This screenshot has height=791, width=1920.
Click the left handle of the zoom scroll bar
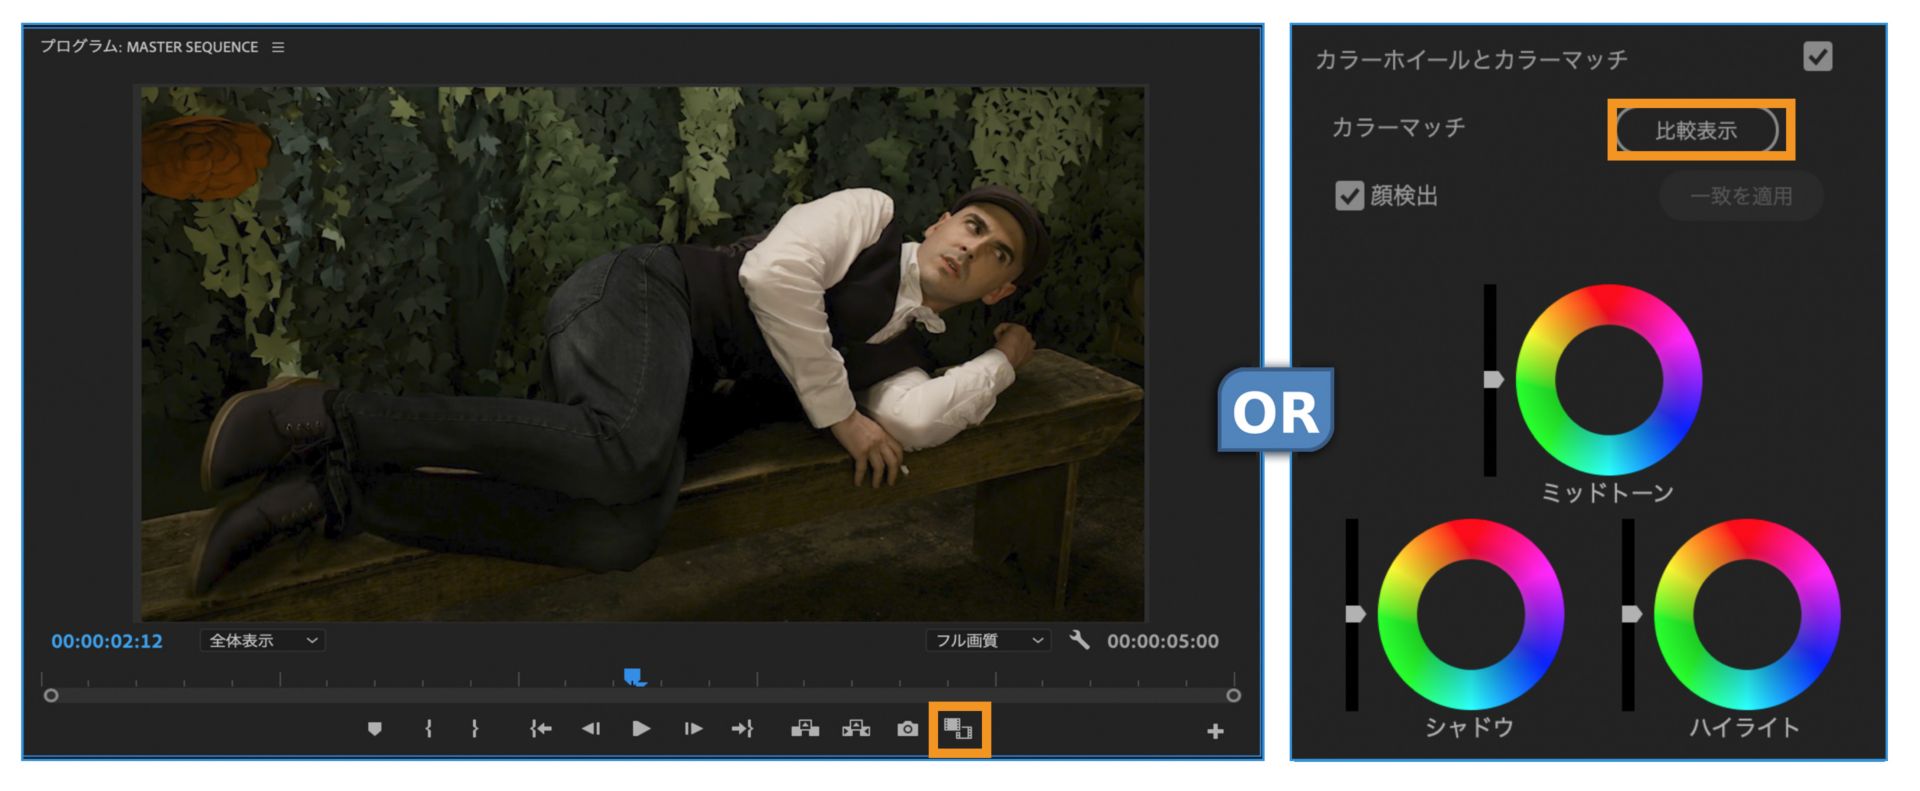51,695
